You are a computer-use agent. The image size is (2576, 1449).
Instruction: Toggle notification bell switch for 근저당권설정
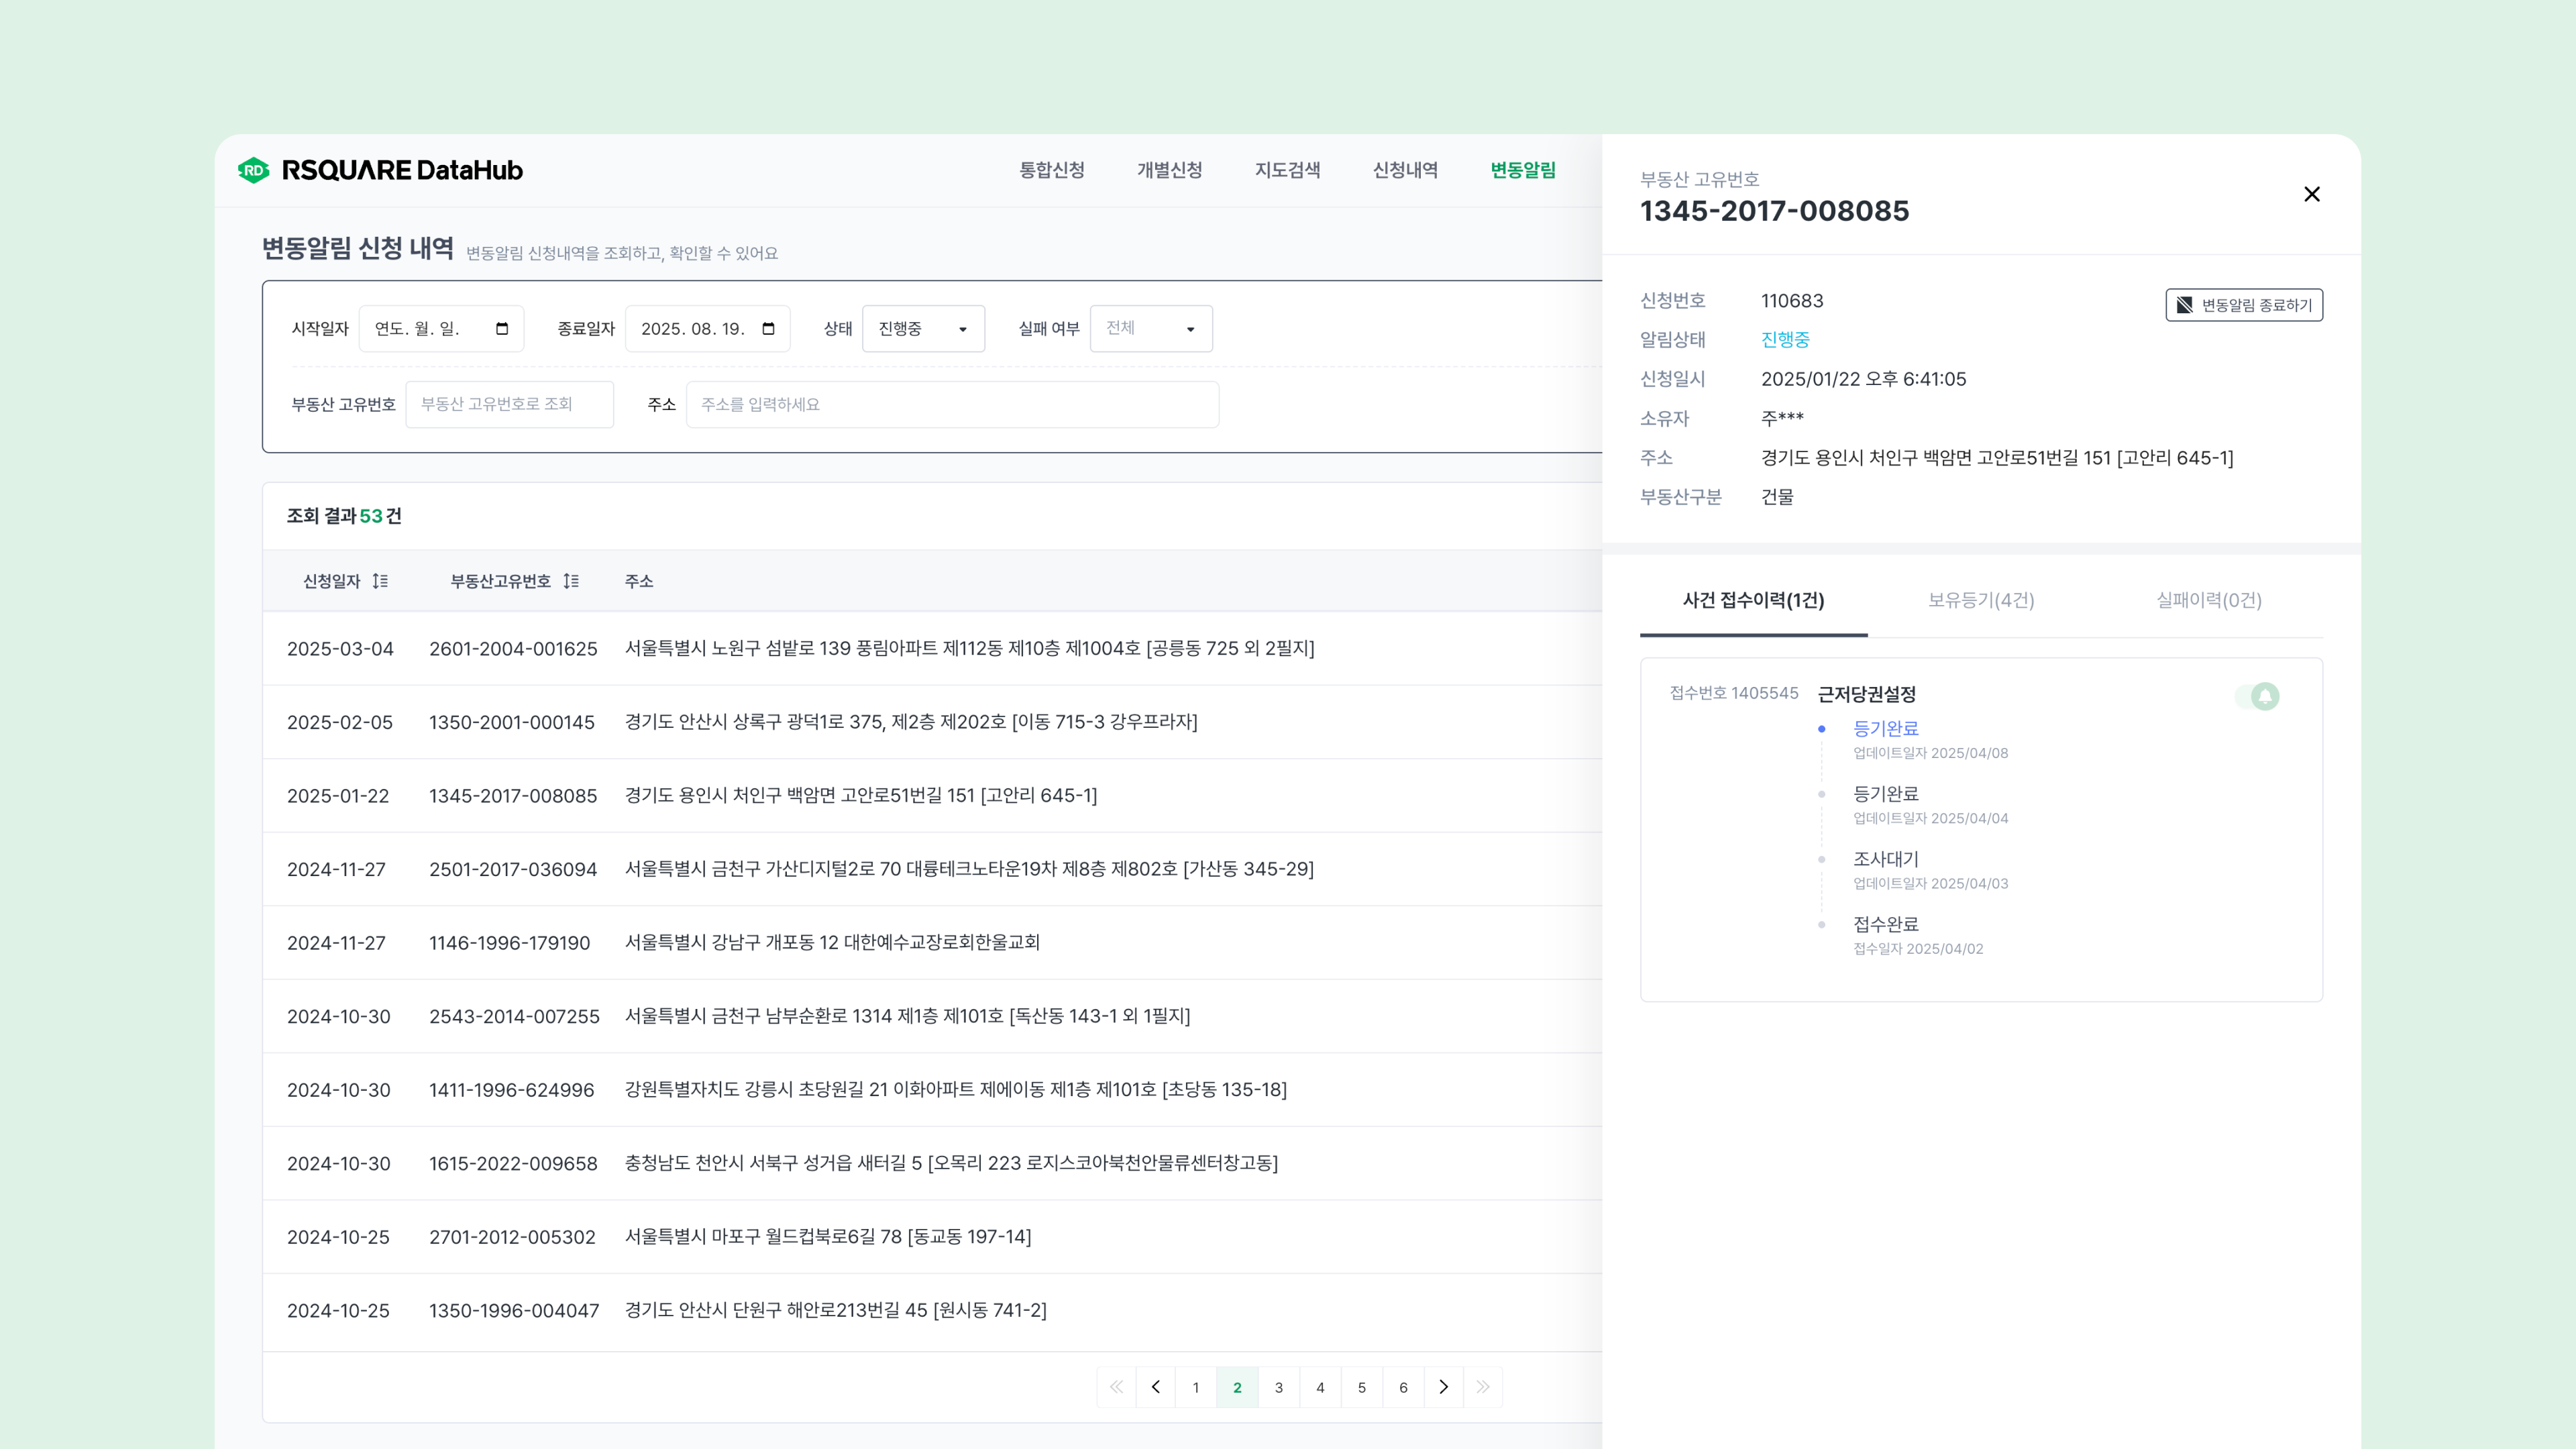2258,696
